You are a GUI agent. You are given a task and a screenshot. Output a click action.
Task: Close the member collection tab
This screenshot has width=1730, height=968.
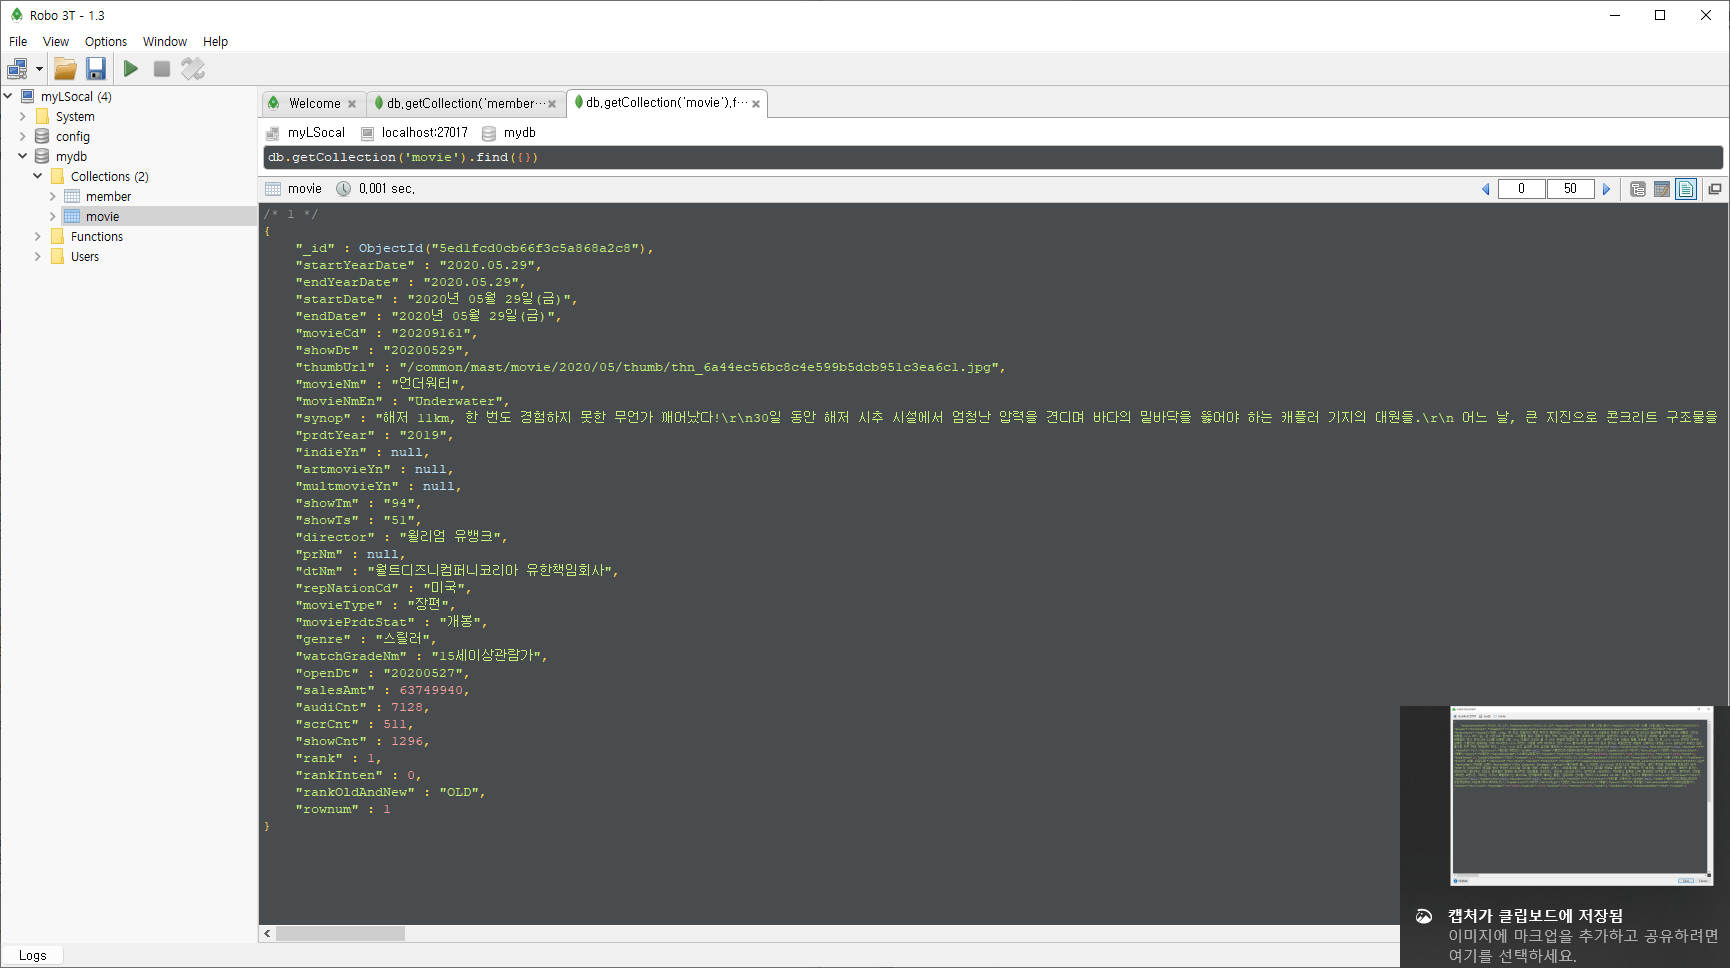pyautogui.click(x=552, y=104)
